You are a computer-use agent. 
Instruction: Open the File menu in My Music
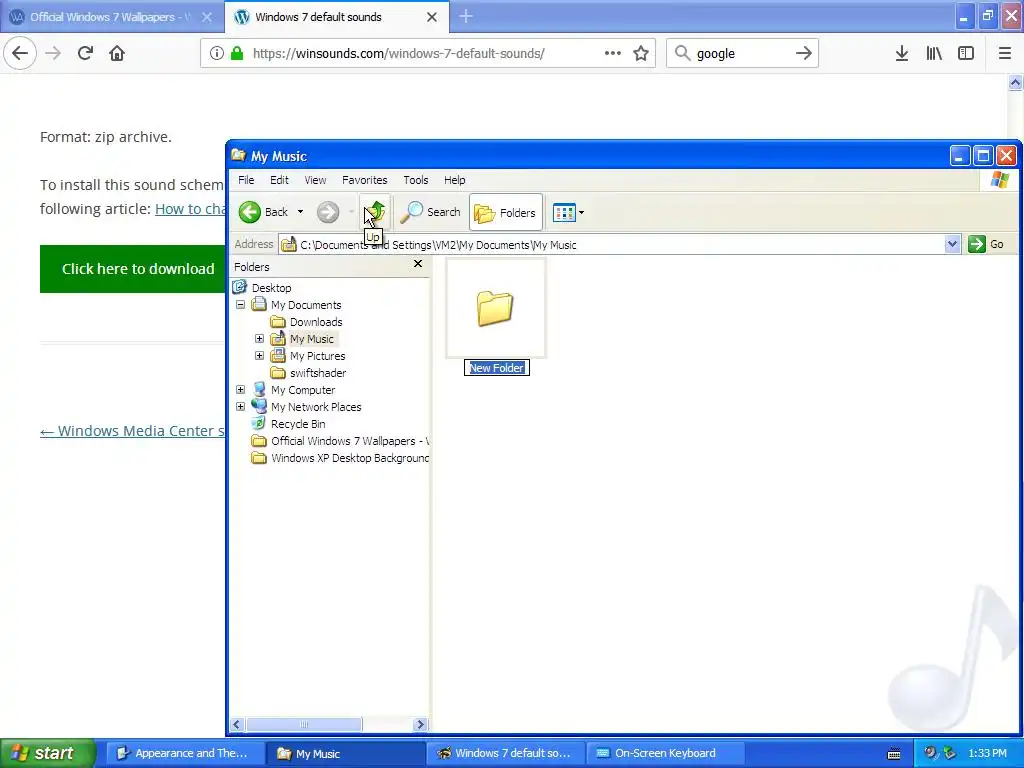tap(246, 180)
